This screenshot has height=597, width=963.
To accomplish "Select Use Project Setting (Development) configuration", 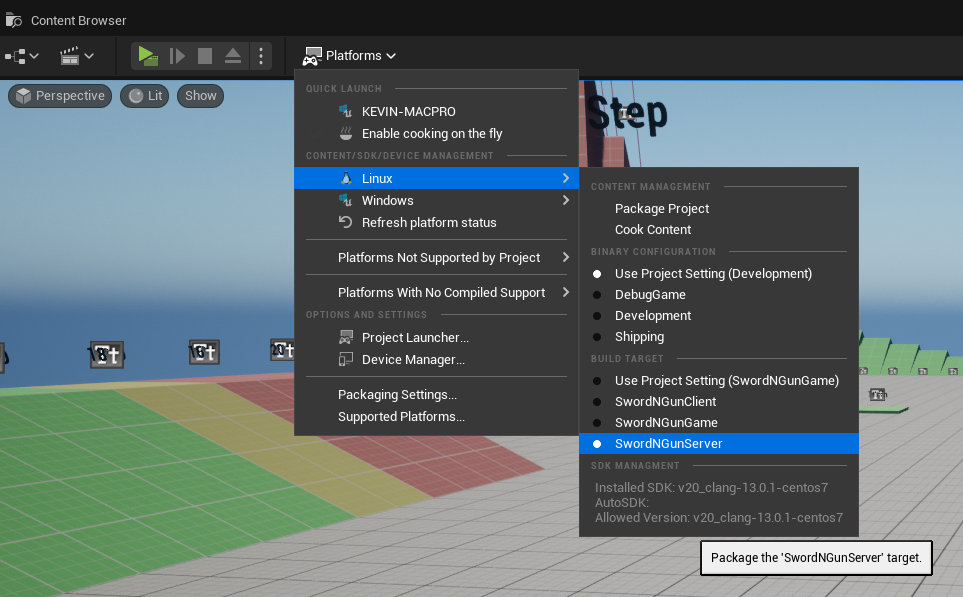I will 719,274.
